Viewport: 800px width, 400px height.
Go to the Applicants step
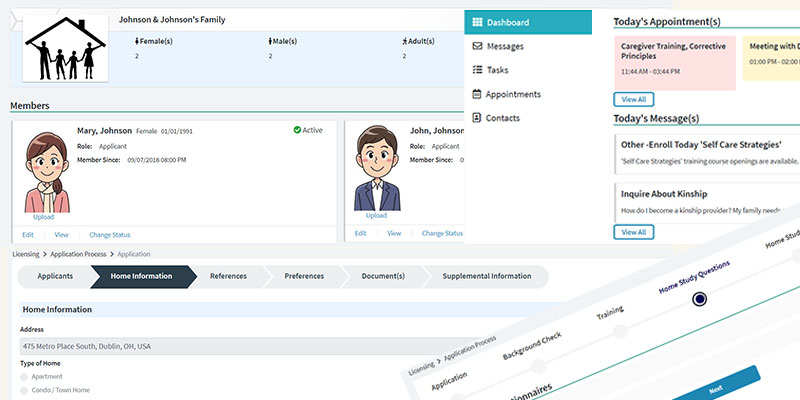tap(55, 277)
